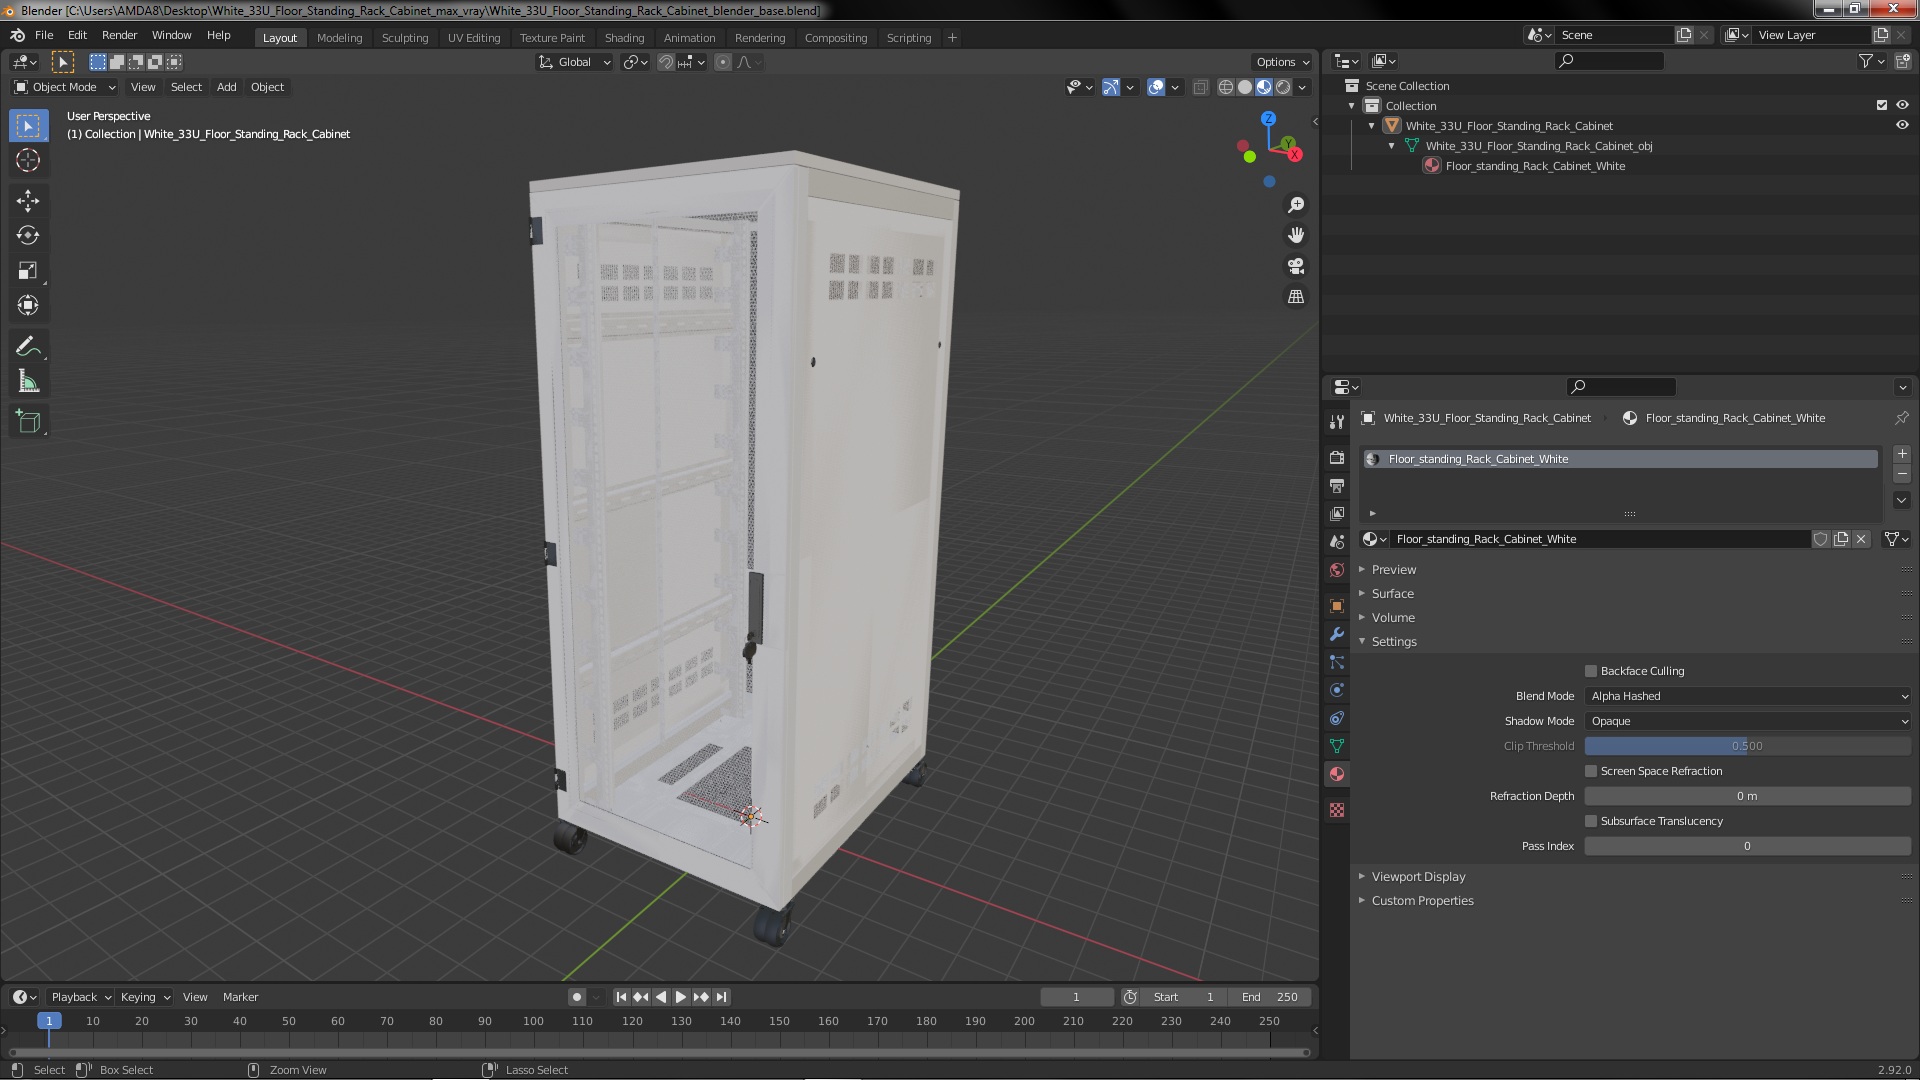The height and width of the screenshot is (1080, 1920).
Task: Click the Sculpting workspace tab
Action: 404,36
